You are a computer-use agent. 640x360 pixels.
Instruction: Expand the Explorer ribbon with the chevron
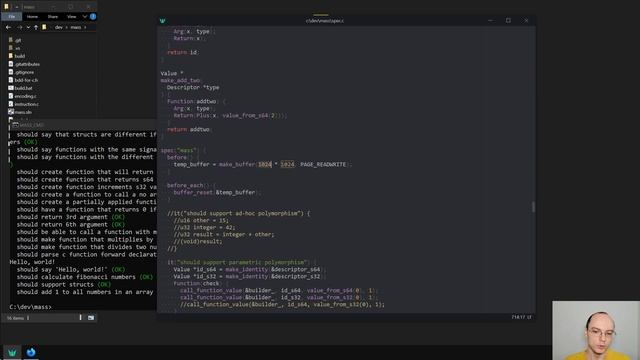(x=84, y=17)
